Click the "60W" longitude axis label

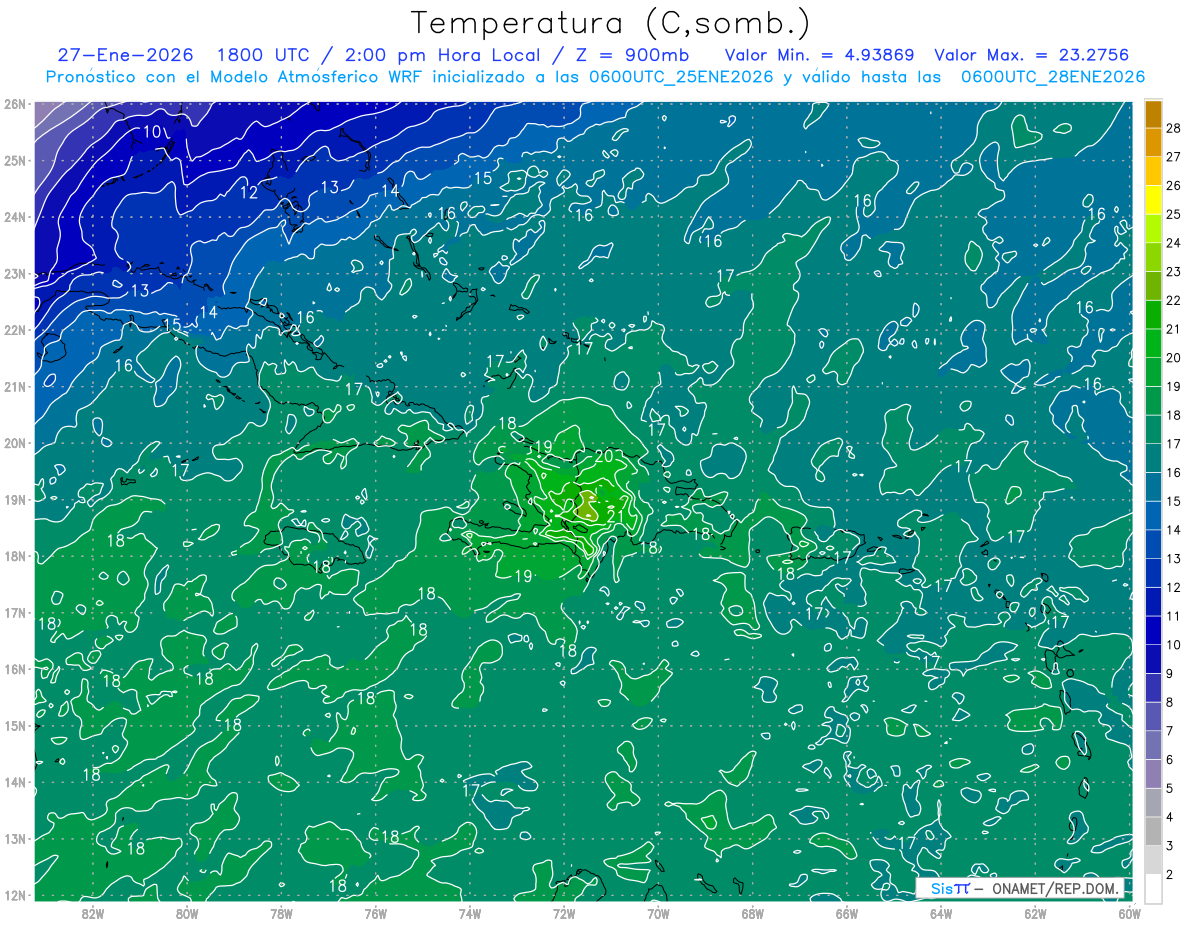click(x=1129, y=913)
